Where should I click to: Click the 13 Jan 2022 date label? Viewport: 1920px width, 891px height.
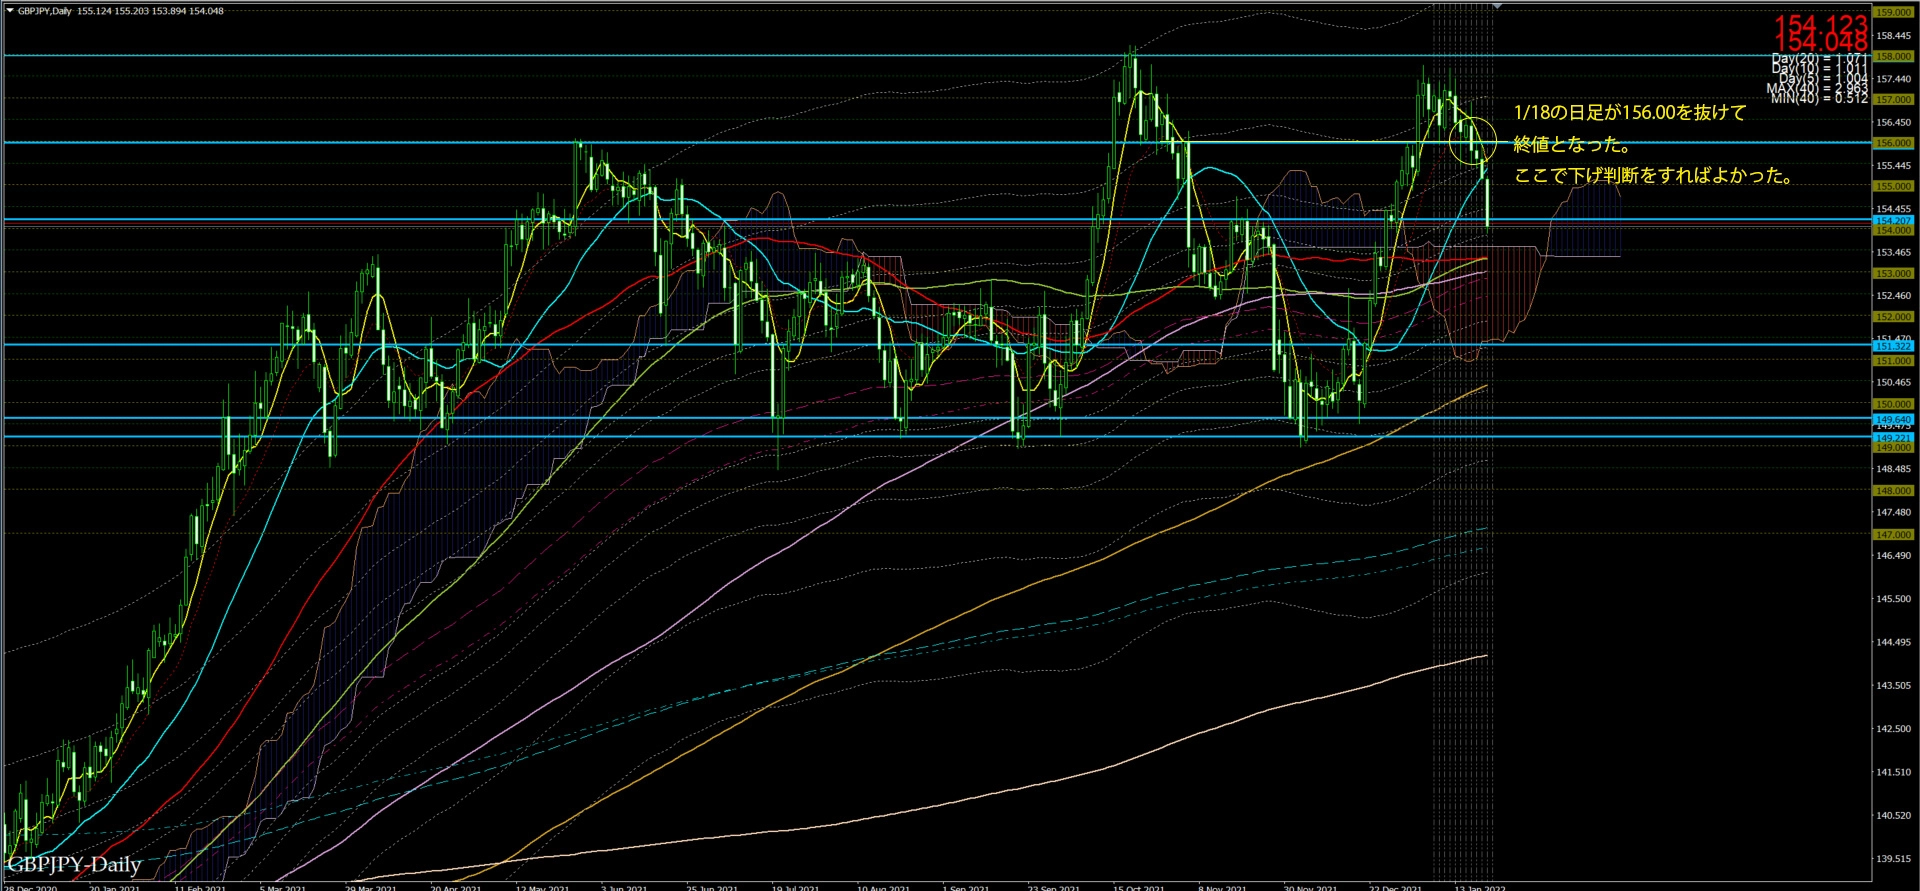(x=1480, y=887)
